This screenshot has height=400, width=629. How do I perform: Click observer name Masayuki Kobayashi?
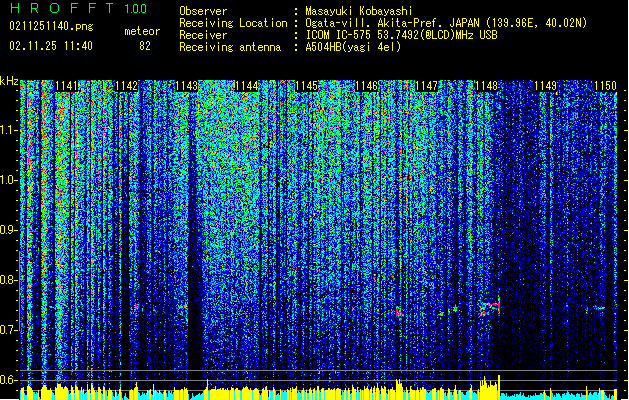pyautogui.click(x=359, y=11)
